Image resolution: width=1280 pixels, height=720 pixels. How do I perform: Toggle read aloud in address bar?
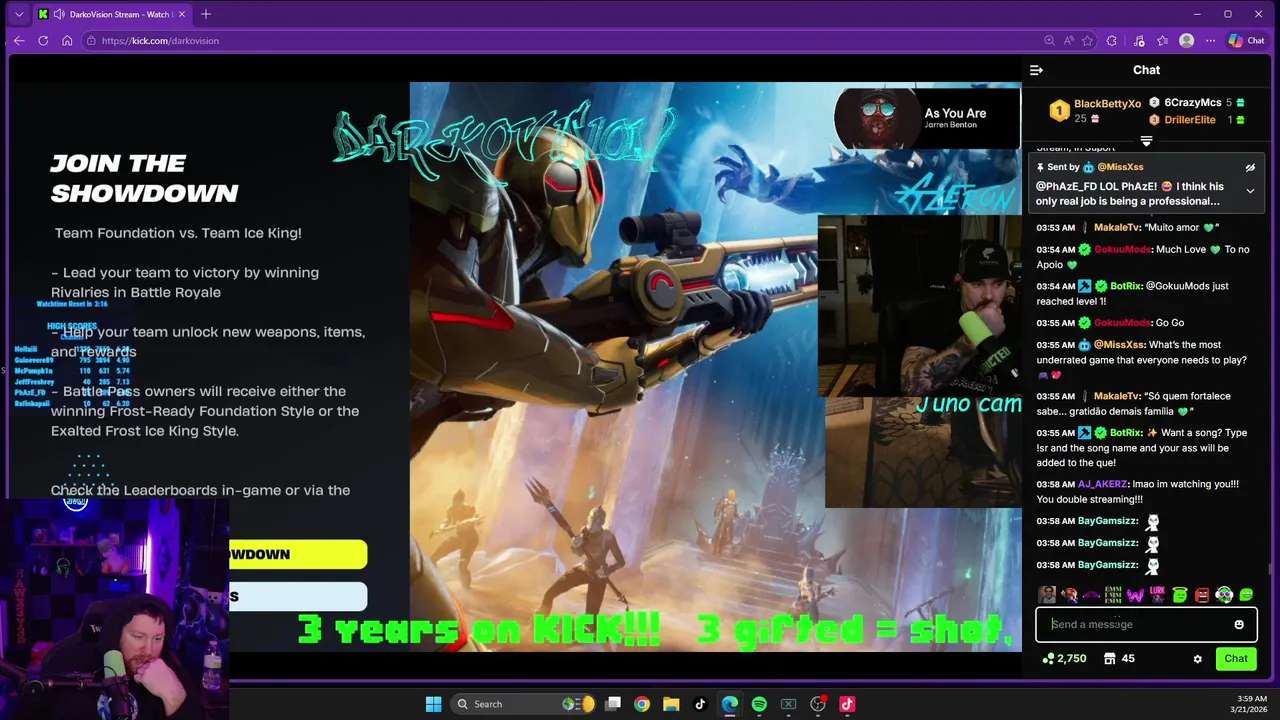point(1068,41)
